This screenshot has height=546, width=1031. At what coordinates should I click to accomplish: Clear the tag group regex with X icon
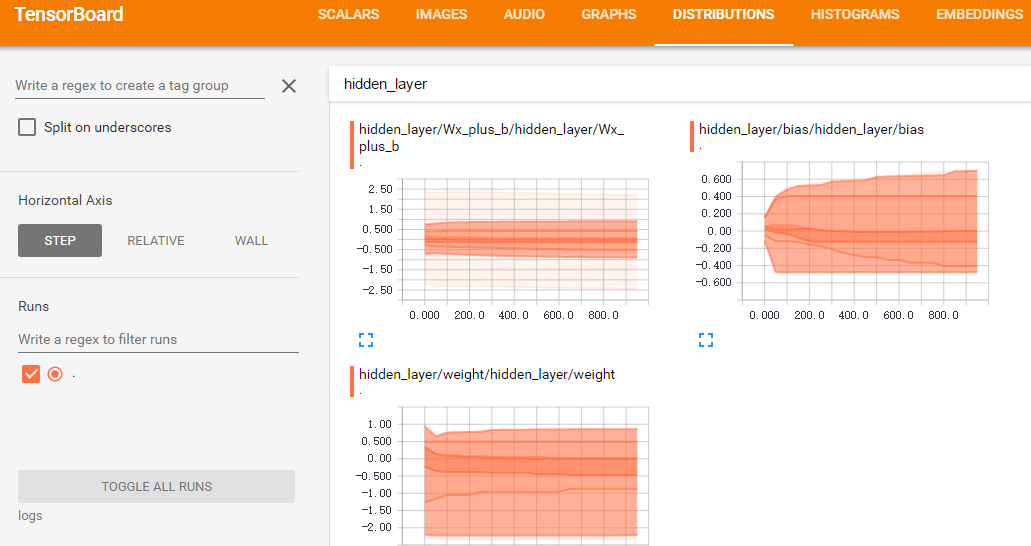[x=289, y=86]
